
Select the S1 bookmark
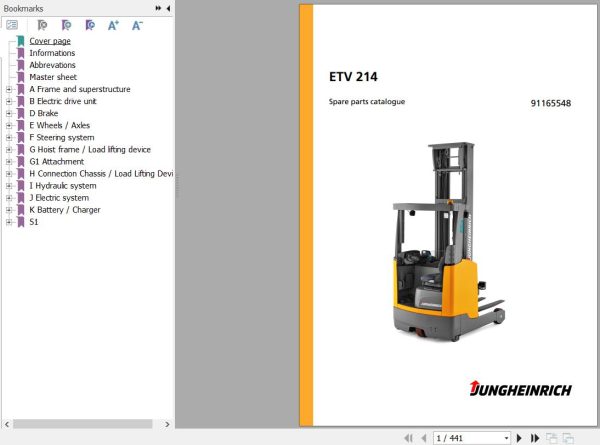[x=34, y=222]
